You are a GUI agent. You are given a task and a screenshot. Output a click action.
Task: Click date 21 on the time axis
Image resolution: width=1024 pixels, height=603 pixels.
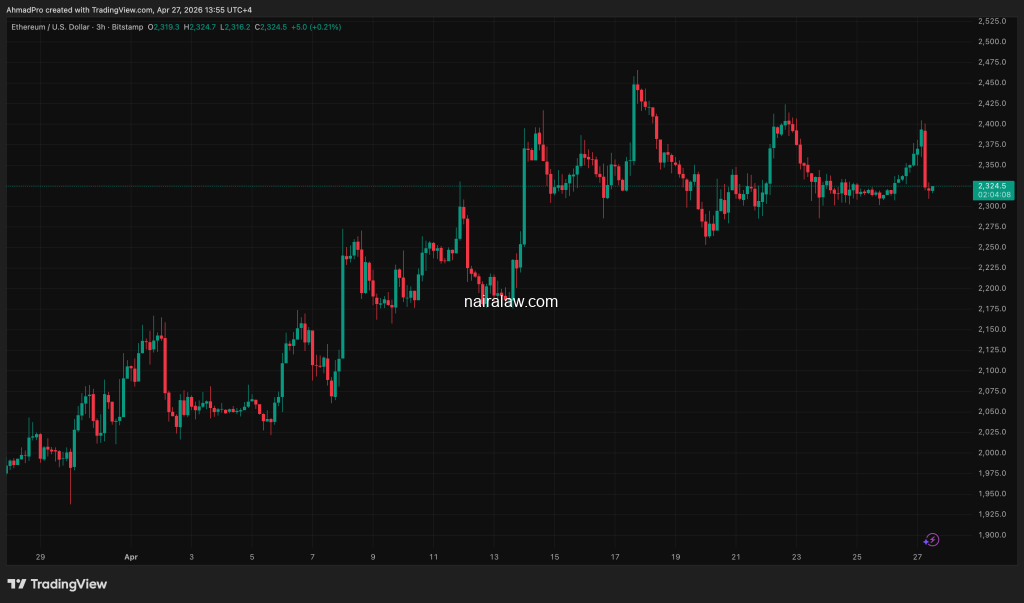click(x=736, y=555)
